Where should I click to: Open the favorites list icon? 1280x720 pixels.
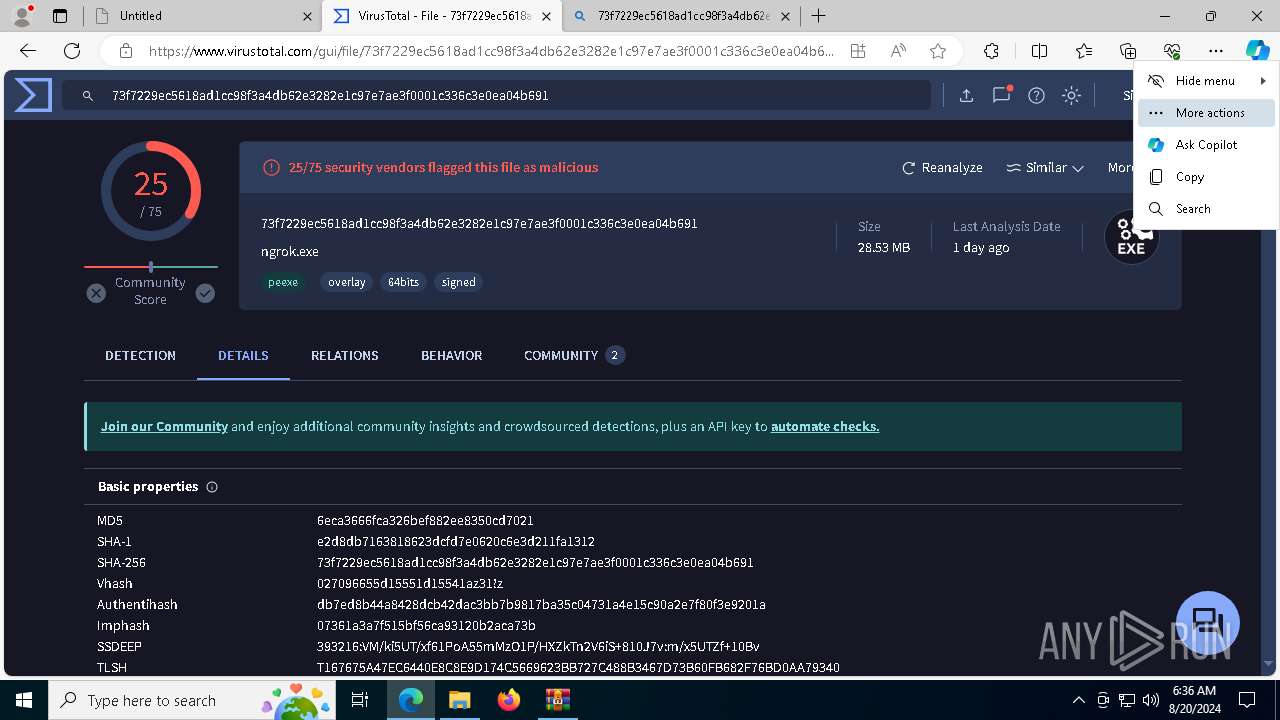point(1084,51)
